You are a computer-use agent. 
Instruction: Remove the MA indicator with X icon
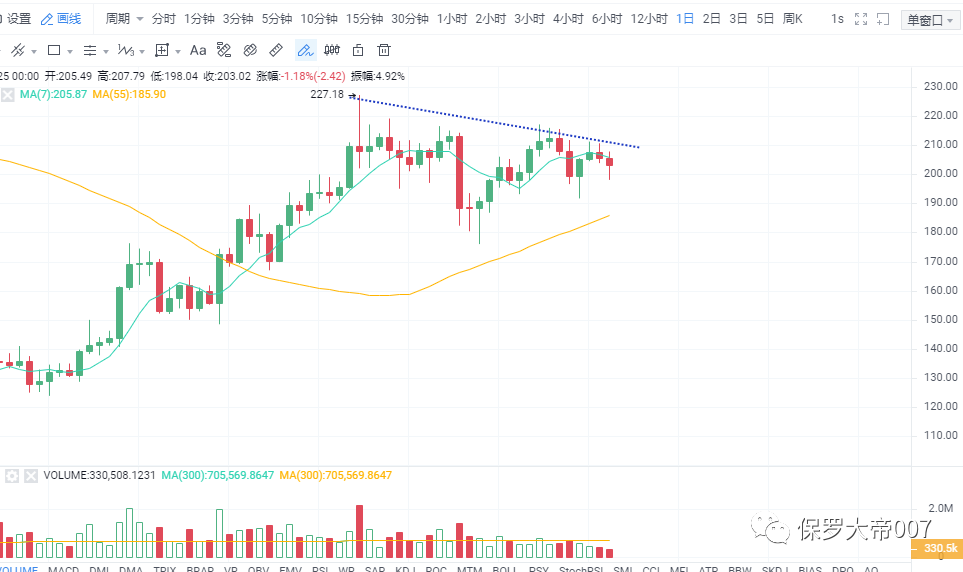pos(7,95)
